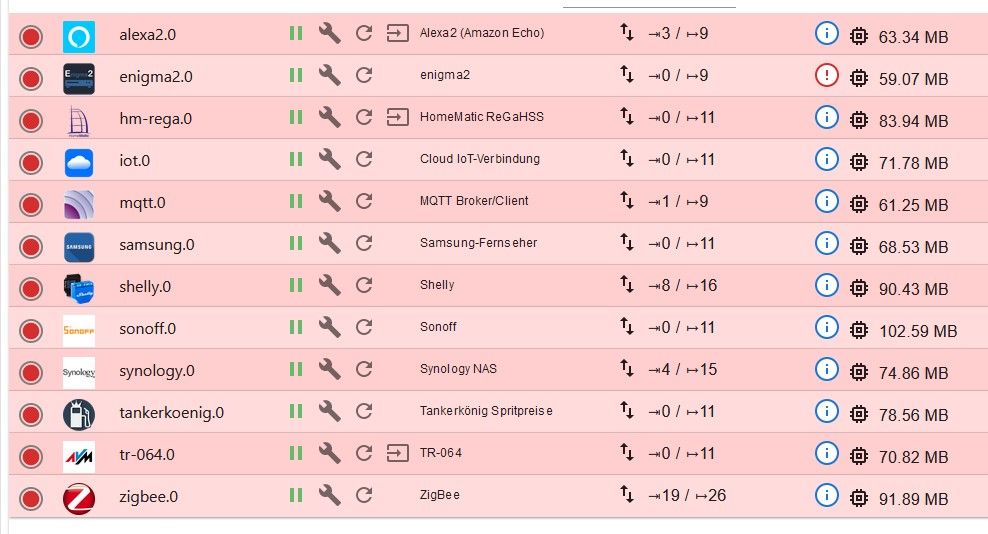Open settings wrench for enigma2.0

(x=329, y=75)
